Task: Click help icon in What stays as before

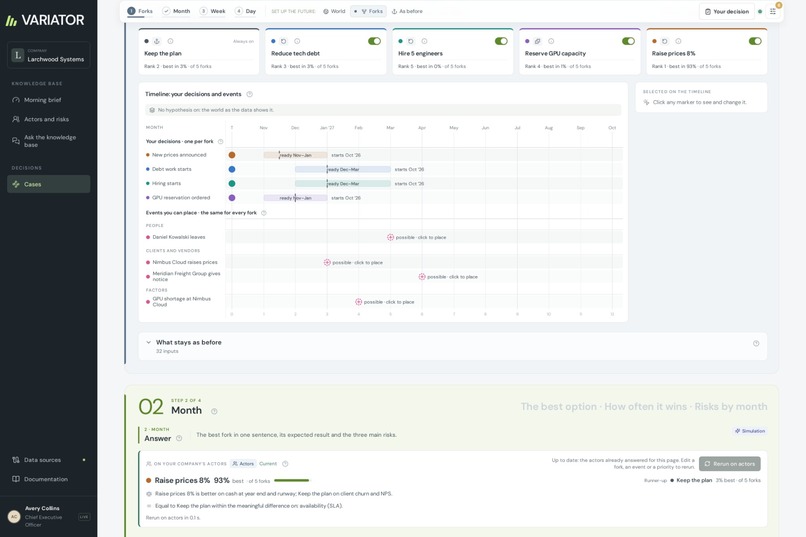Action: [x=756, y=343]
